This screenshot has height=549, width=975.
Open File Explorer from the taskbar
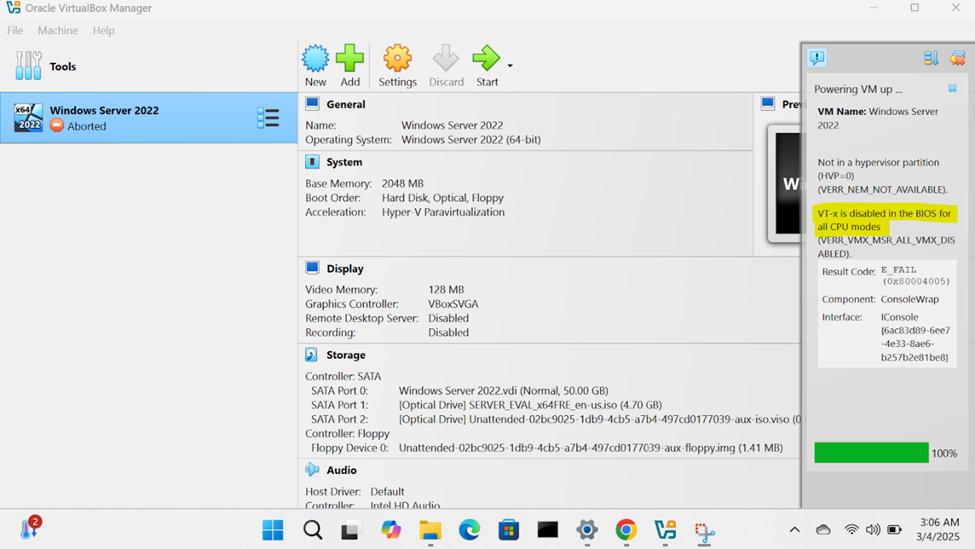click(x=430, y=530)
